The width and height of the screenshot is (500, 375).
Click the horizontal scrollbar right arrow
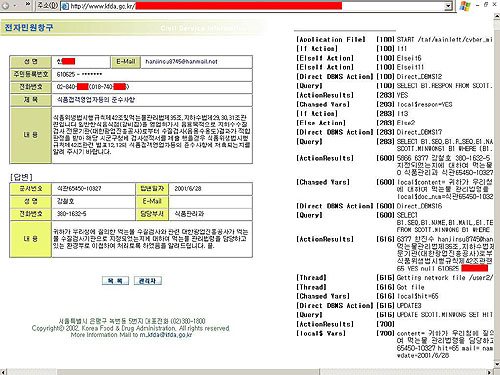click(490, 372)
